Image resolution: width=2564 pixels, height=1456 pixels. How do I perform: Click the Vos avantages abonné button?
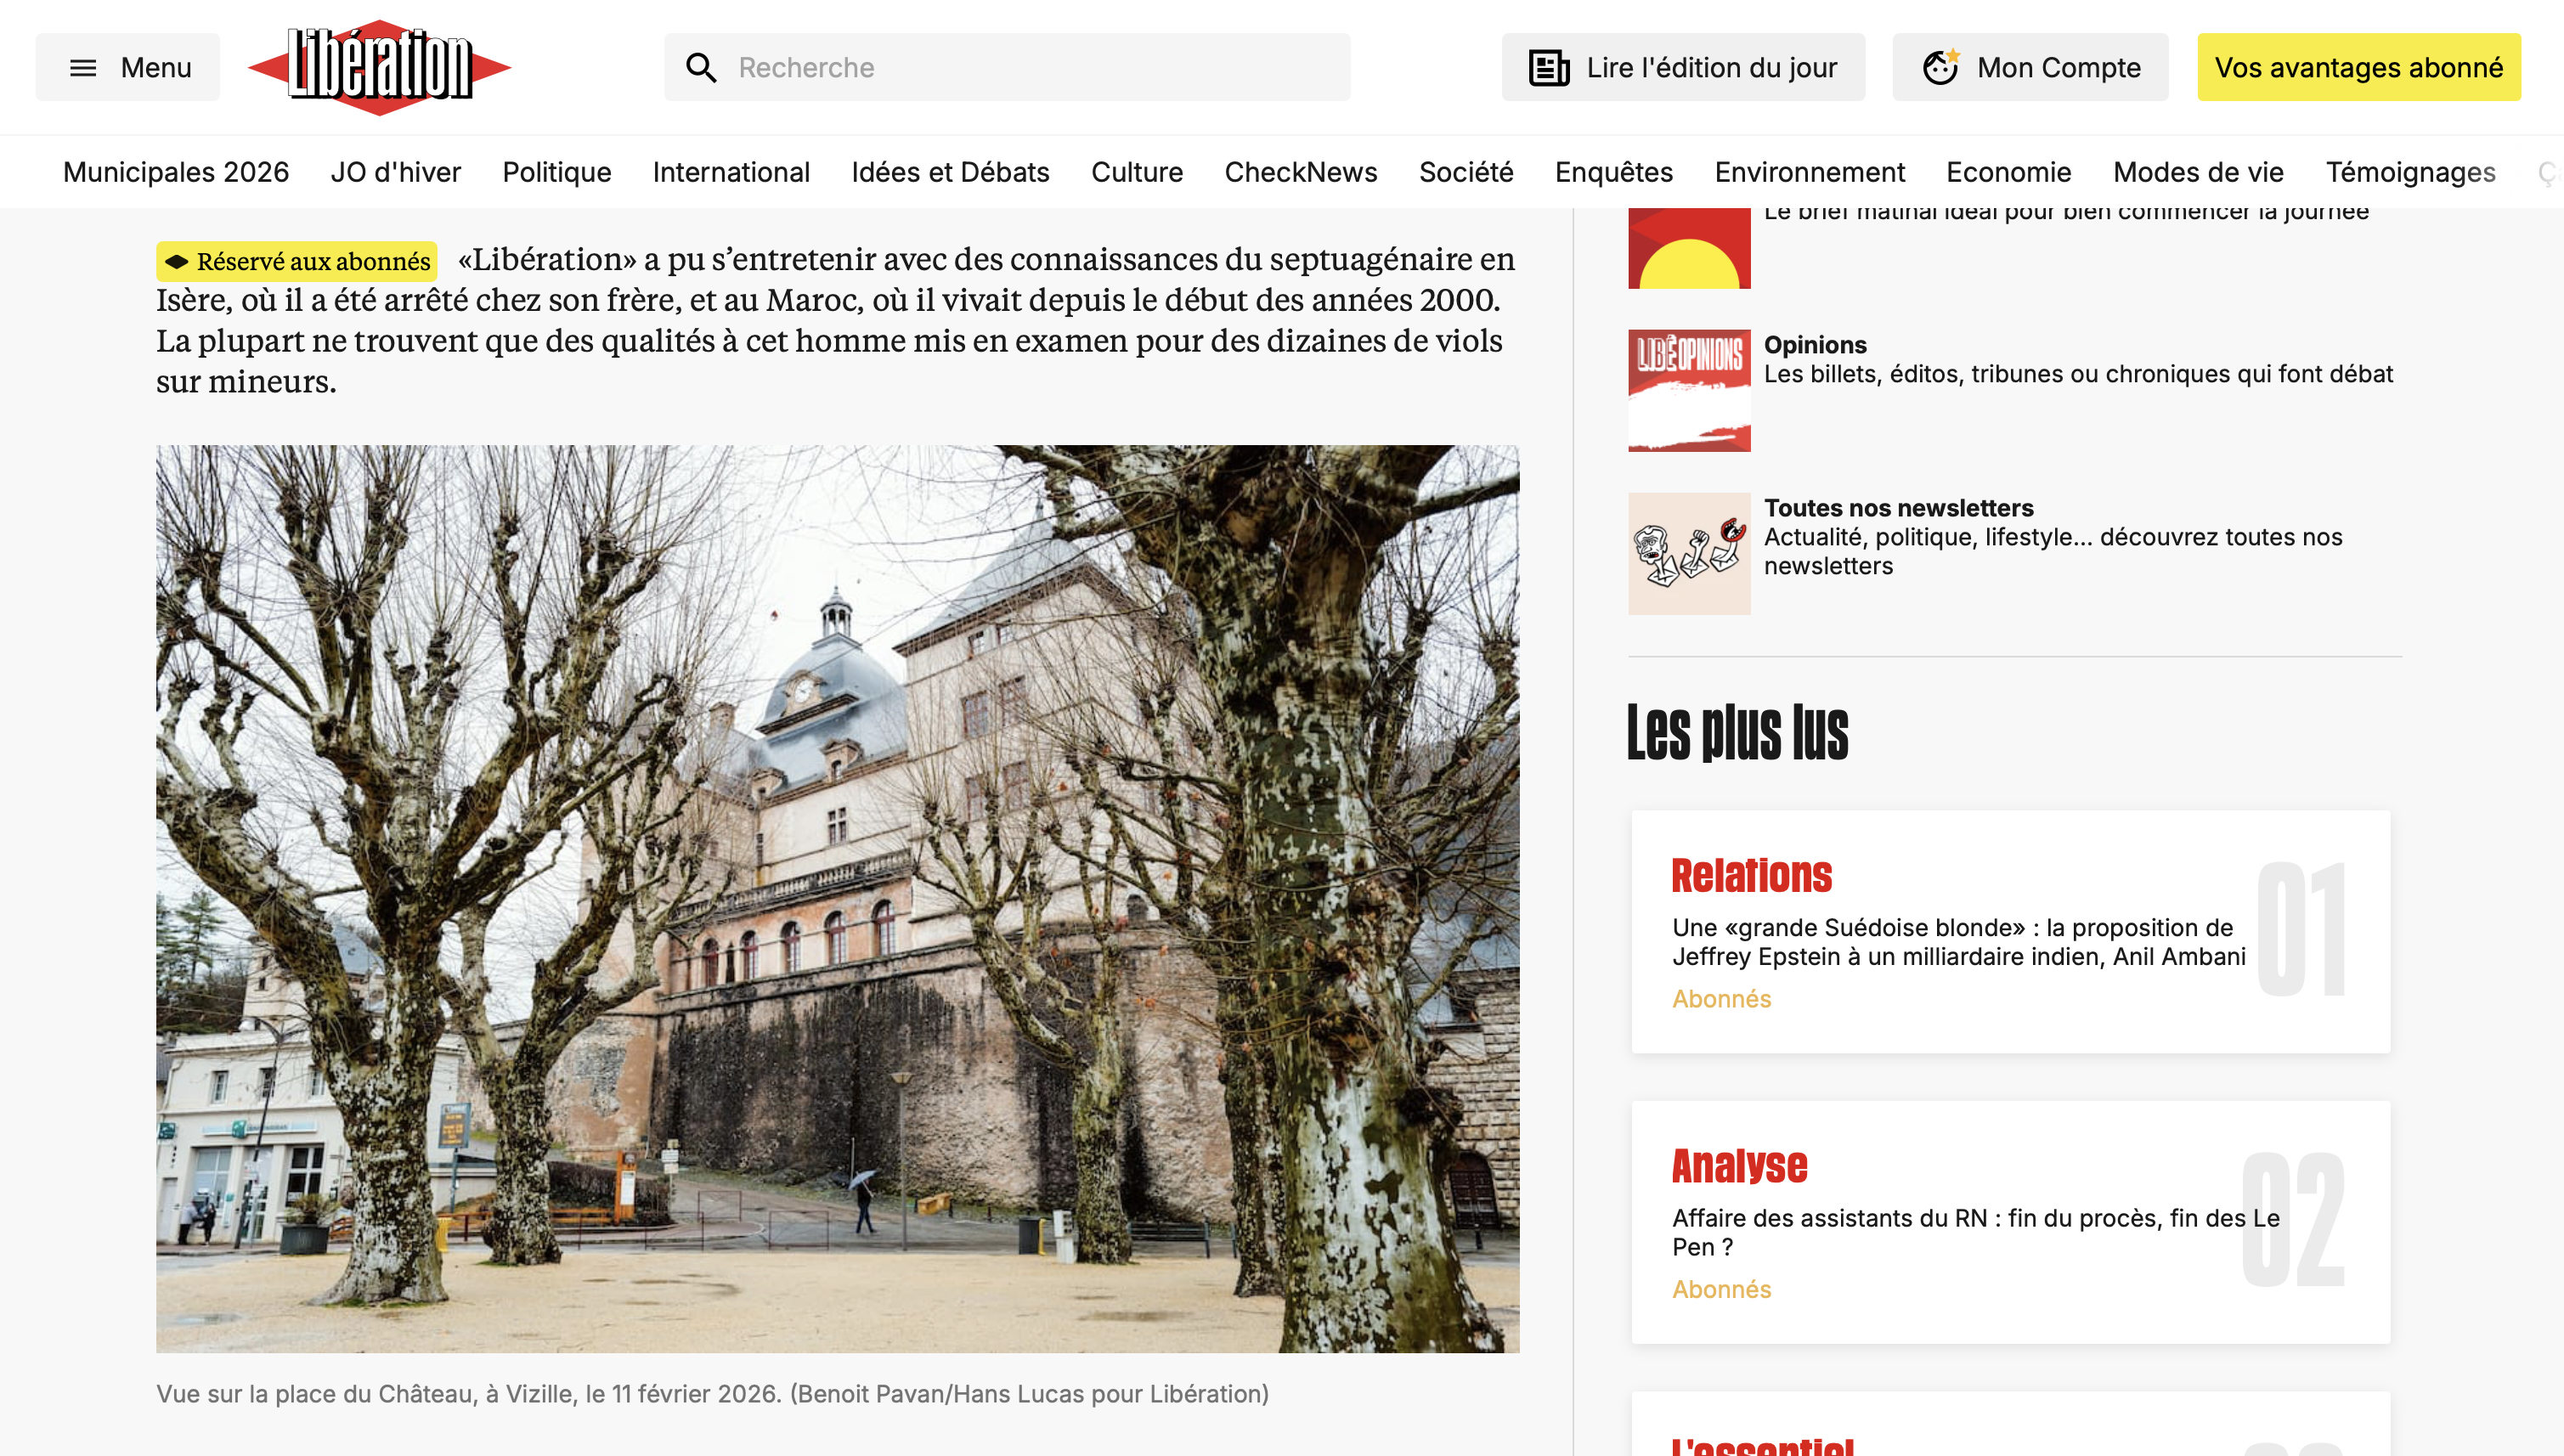click(x=2358, y=68)
